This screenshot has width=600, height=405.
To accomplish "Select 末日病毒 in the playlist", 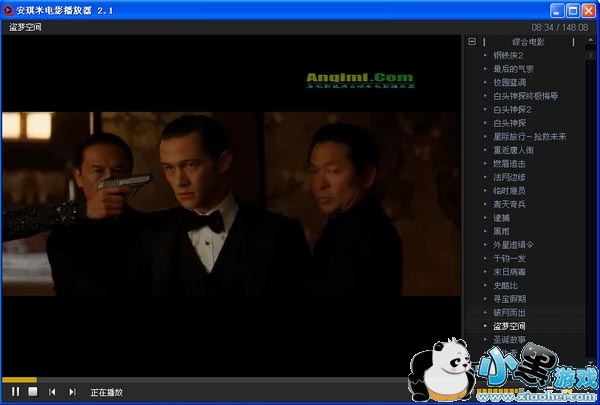I will click(509, 272).
